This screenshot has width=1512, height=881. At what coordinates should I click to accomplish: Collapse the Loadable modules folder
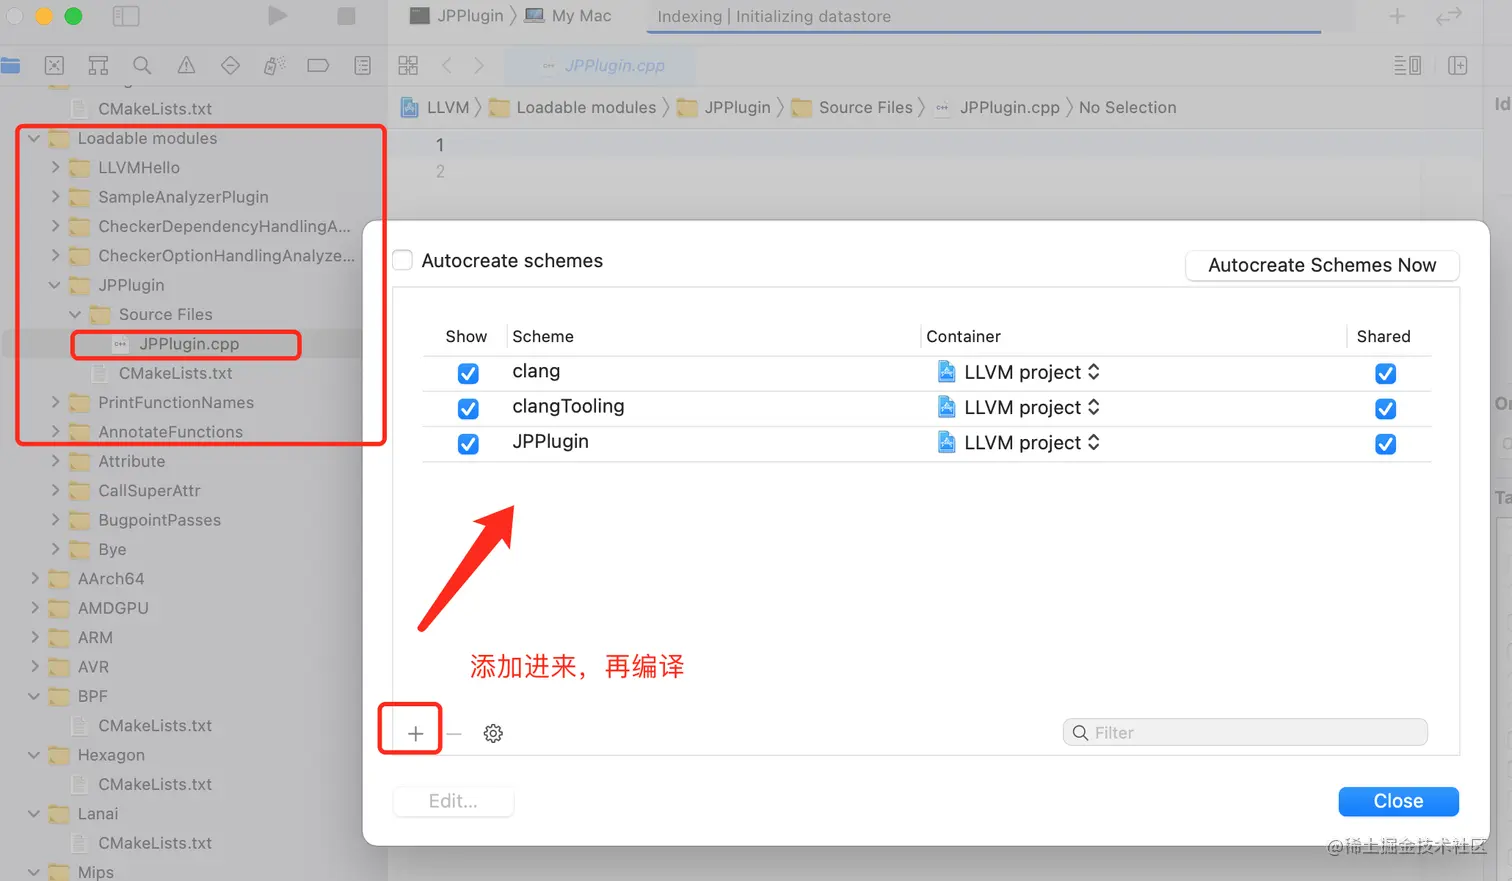tap(35, 138)
